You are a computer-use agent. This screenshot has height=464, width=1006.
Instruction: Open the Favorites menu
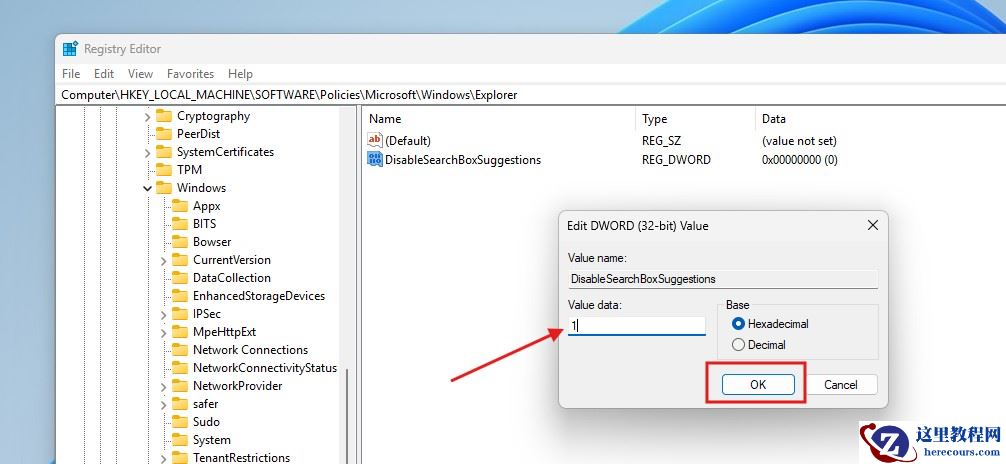pyautogui.click(x=191, y=74)
